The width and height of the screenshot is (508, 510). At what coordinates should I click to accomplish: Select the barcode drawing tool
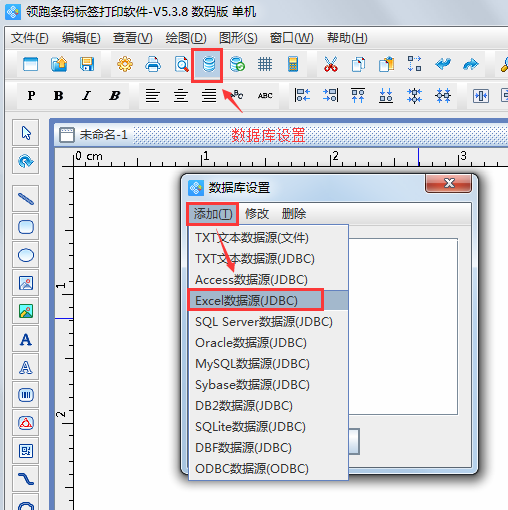pos(26,395)
